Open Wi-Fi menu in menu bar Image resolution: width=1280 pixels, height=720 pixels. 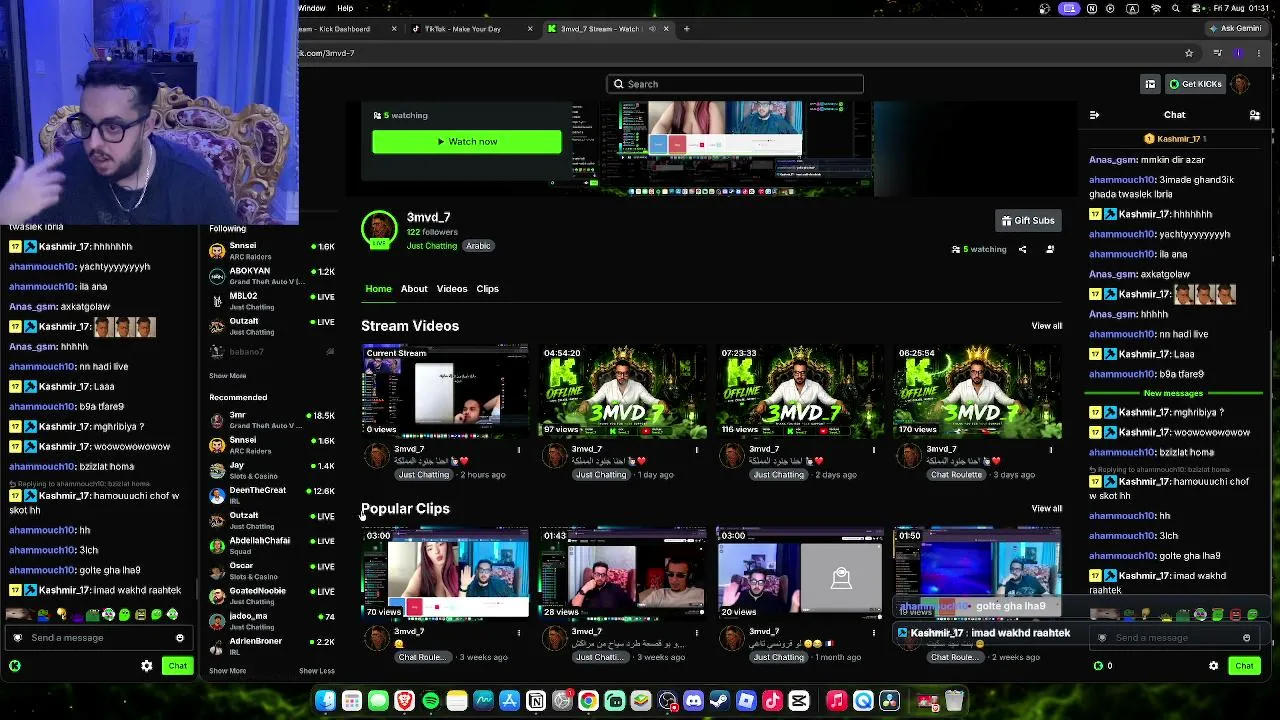point(1156,9)
